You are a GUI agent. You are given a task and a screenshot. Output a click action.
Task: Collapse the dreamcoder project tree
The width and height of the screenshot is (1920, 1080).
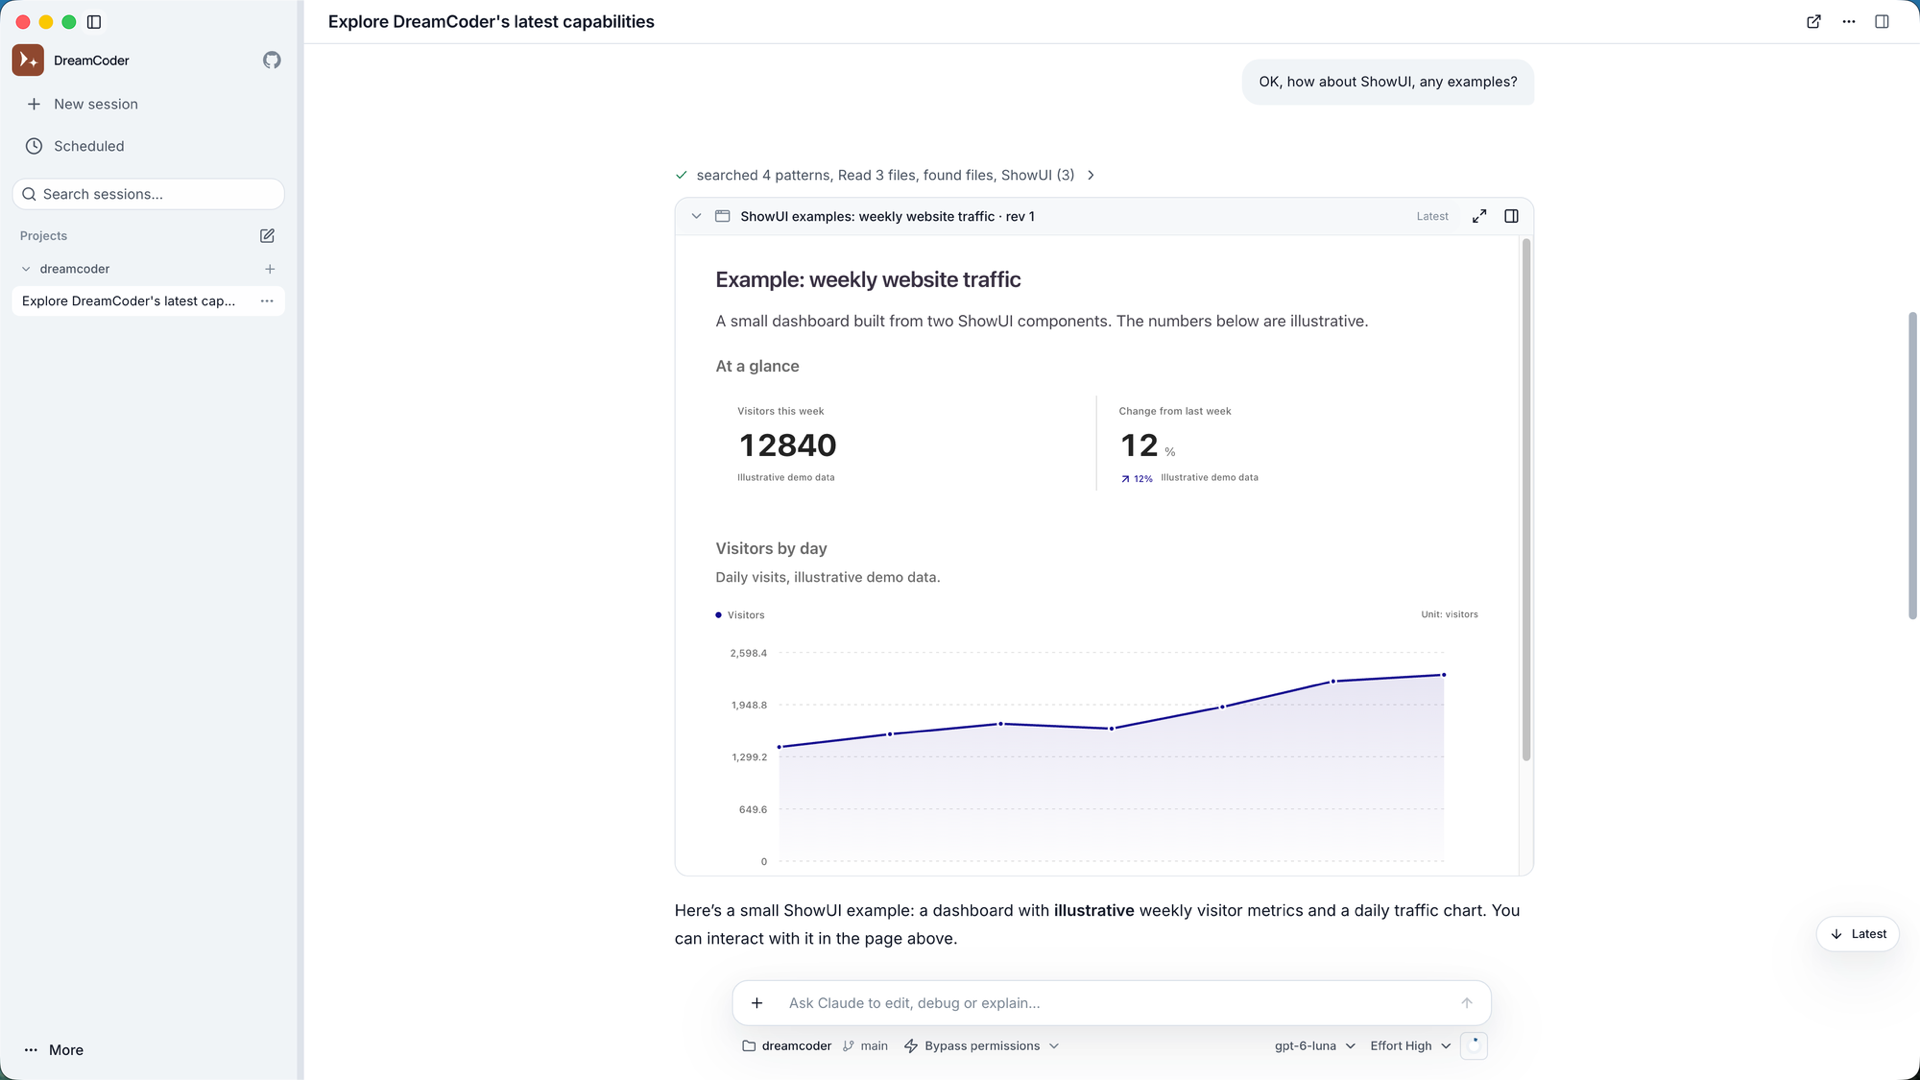[26, 269]
